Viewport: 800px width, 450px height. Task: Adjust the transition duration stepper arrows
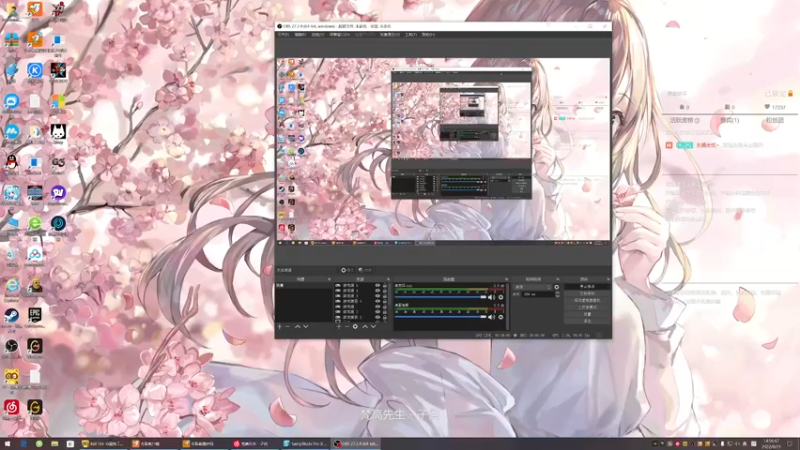point(558,294)
